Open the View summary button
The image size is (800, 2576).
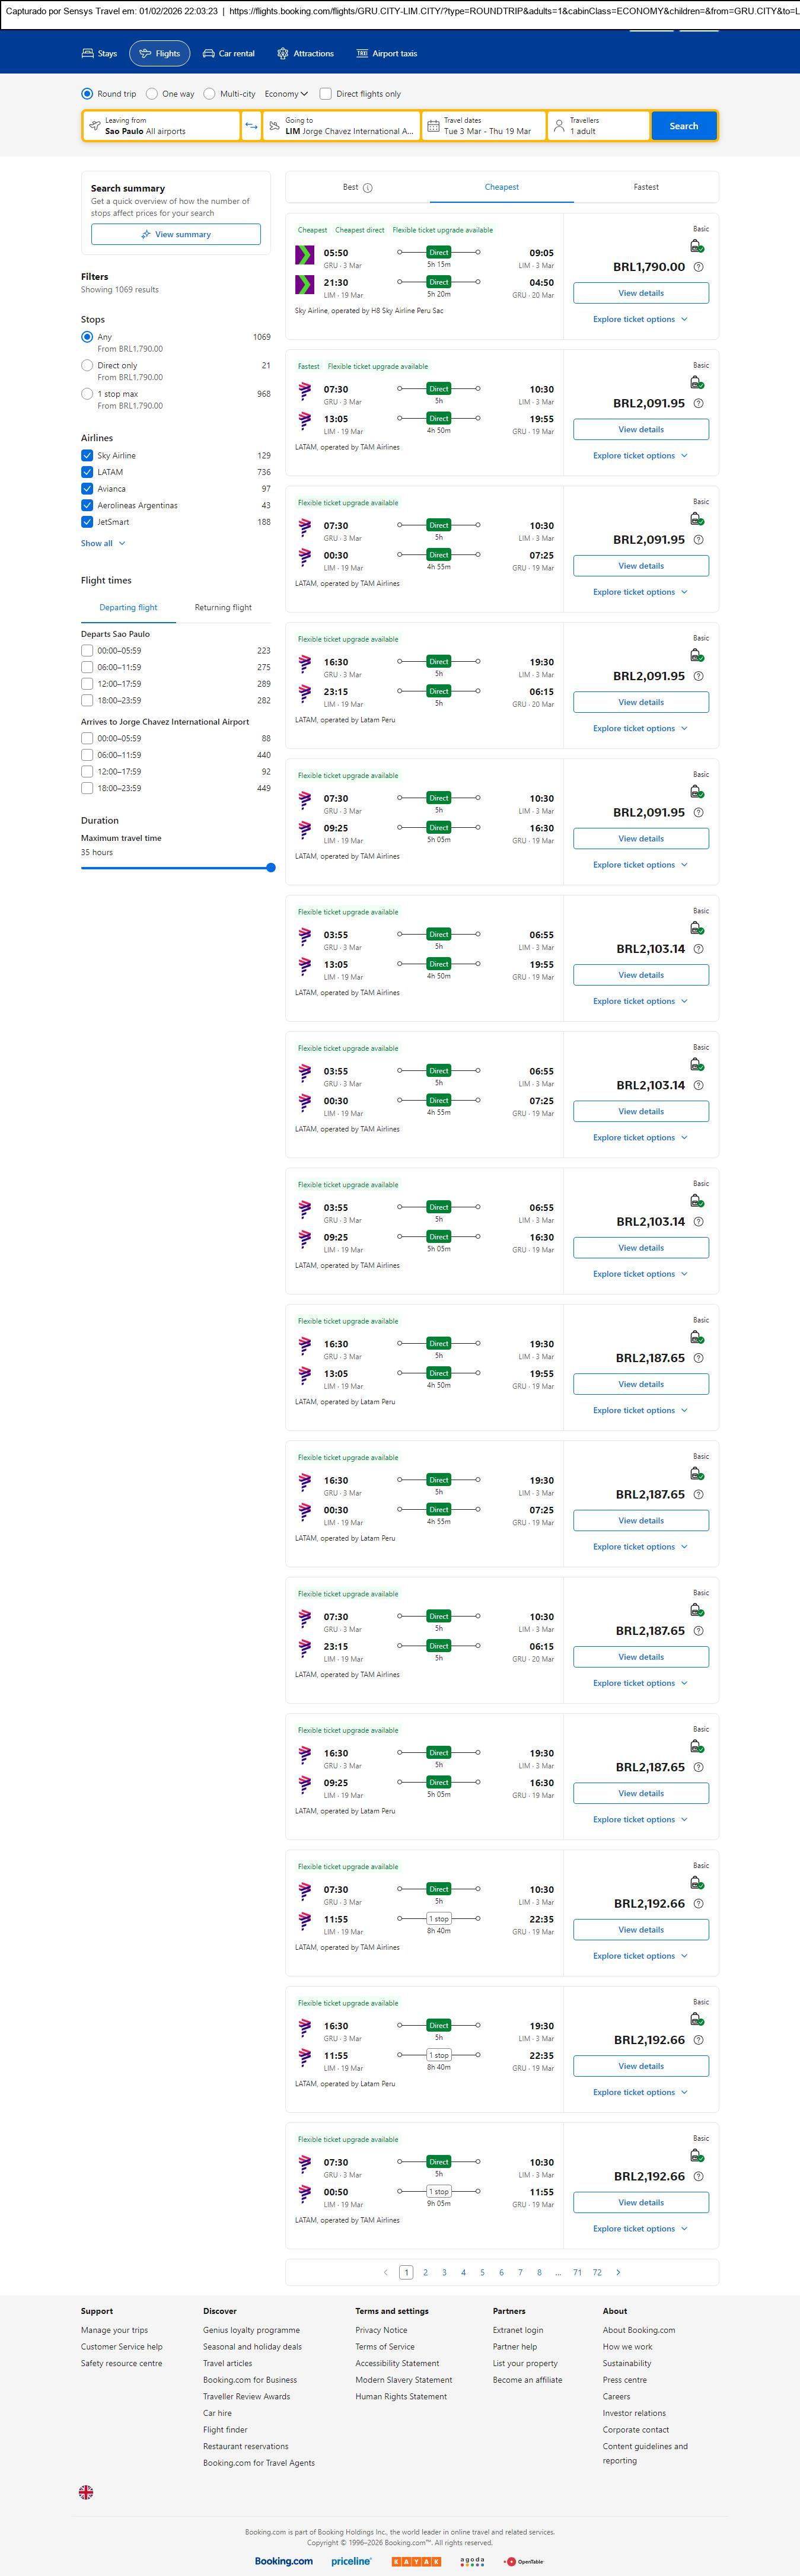click(x=176, y=235)
